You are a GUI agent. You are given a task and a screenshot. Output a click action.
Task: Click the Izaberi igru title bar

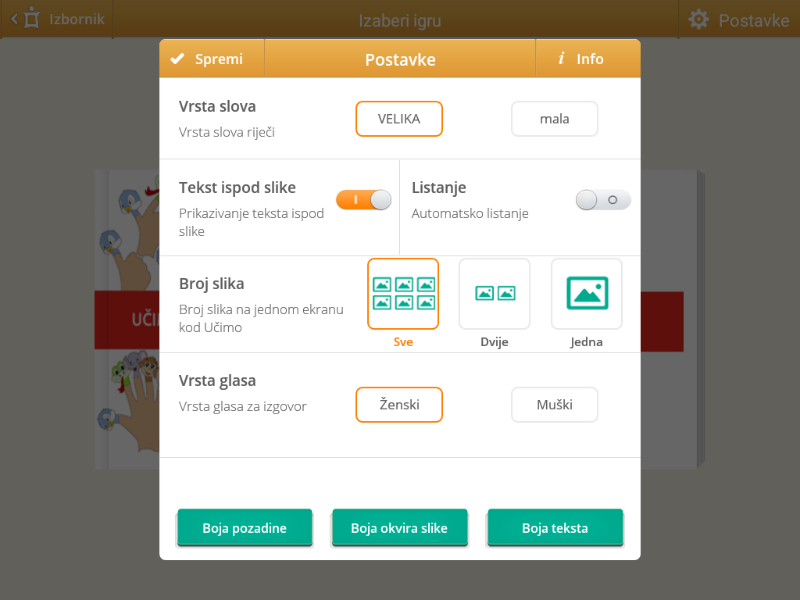coord(399,20)
